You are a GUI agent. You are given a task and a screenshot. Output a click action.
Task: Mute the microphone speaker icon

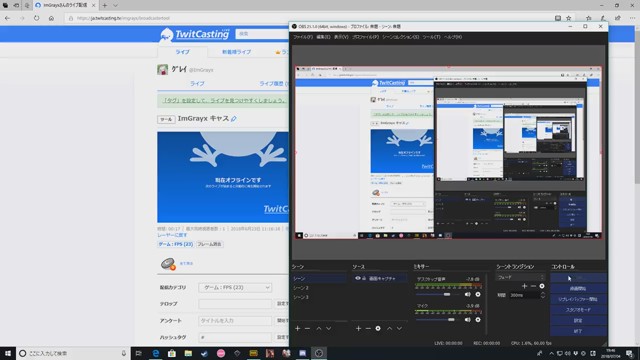click(x=468, y=320)
